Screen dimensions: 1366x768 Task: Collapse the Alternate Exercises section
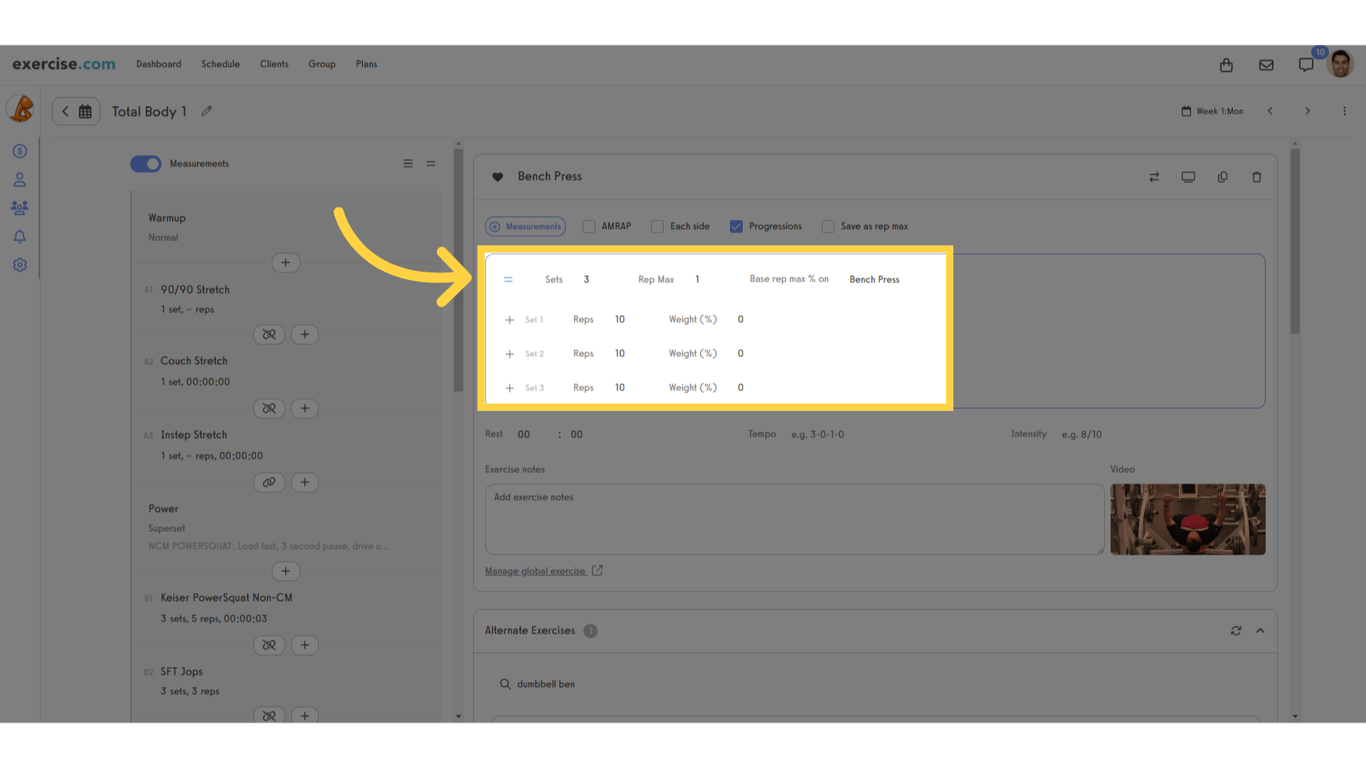click(1257, 630)
